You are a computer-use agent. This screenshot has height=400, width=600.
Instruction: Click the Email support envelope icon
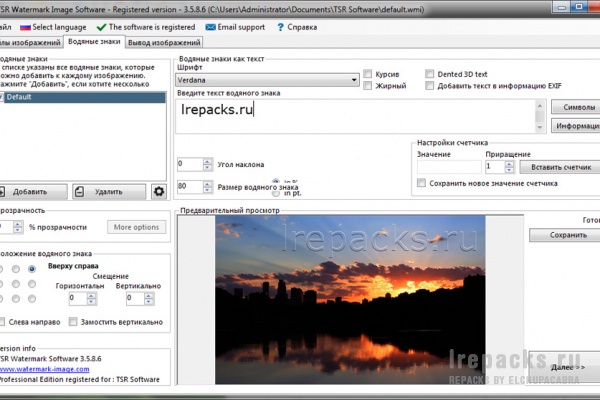tap(210, 27)
